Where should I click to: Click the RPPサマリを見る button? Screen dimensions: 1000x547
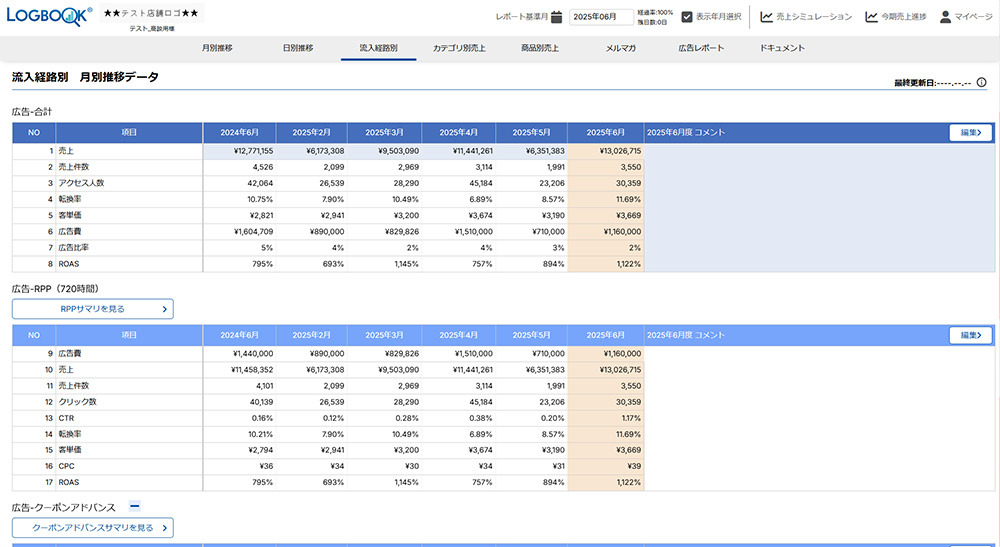(92, 309)
